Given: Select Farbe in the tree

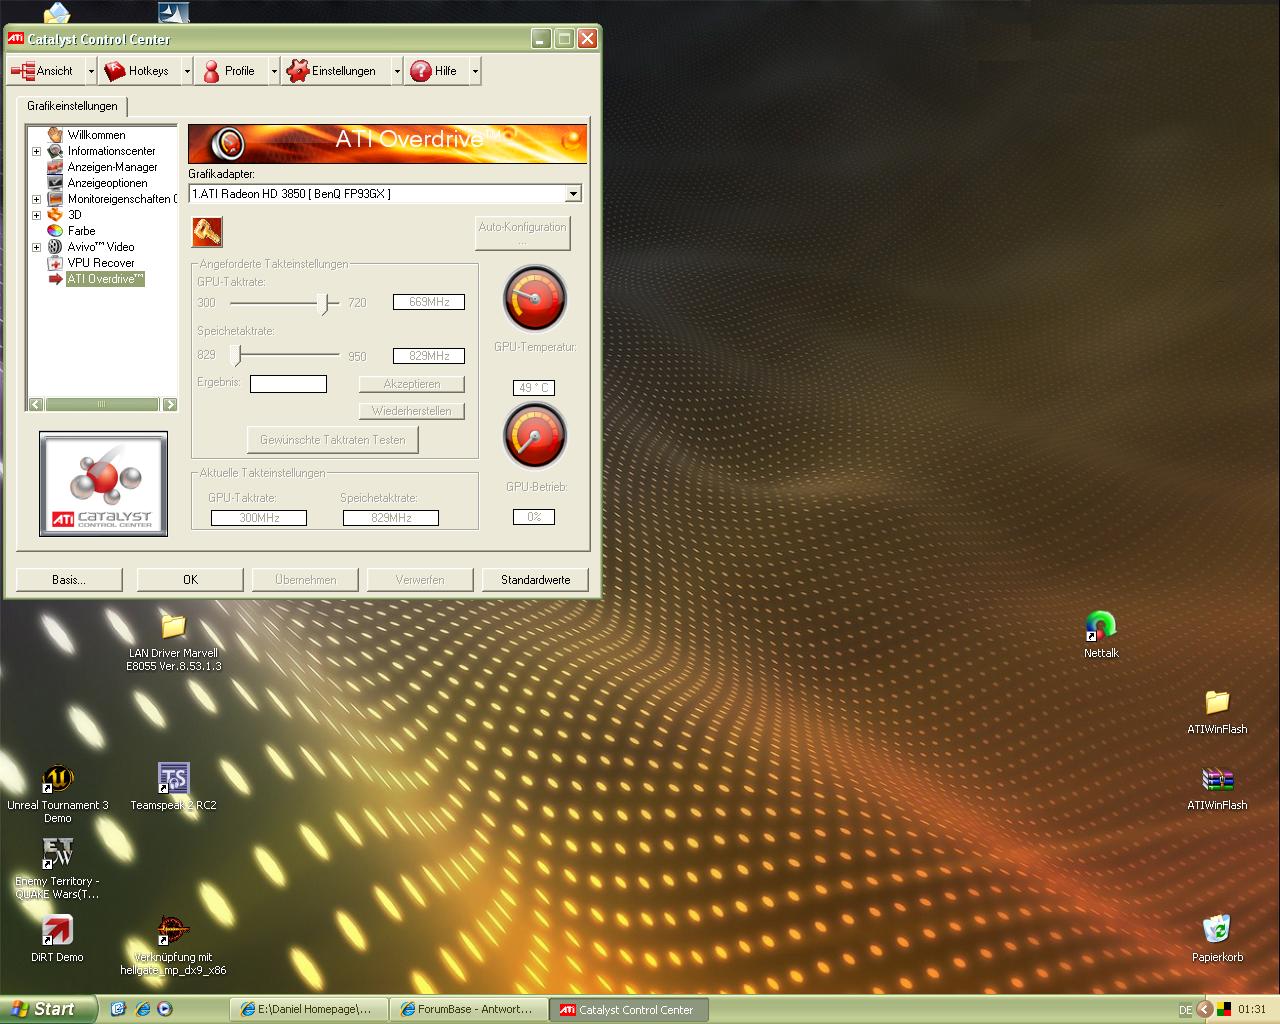Looking at the screenshot, I should click(x=81, y=231).
